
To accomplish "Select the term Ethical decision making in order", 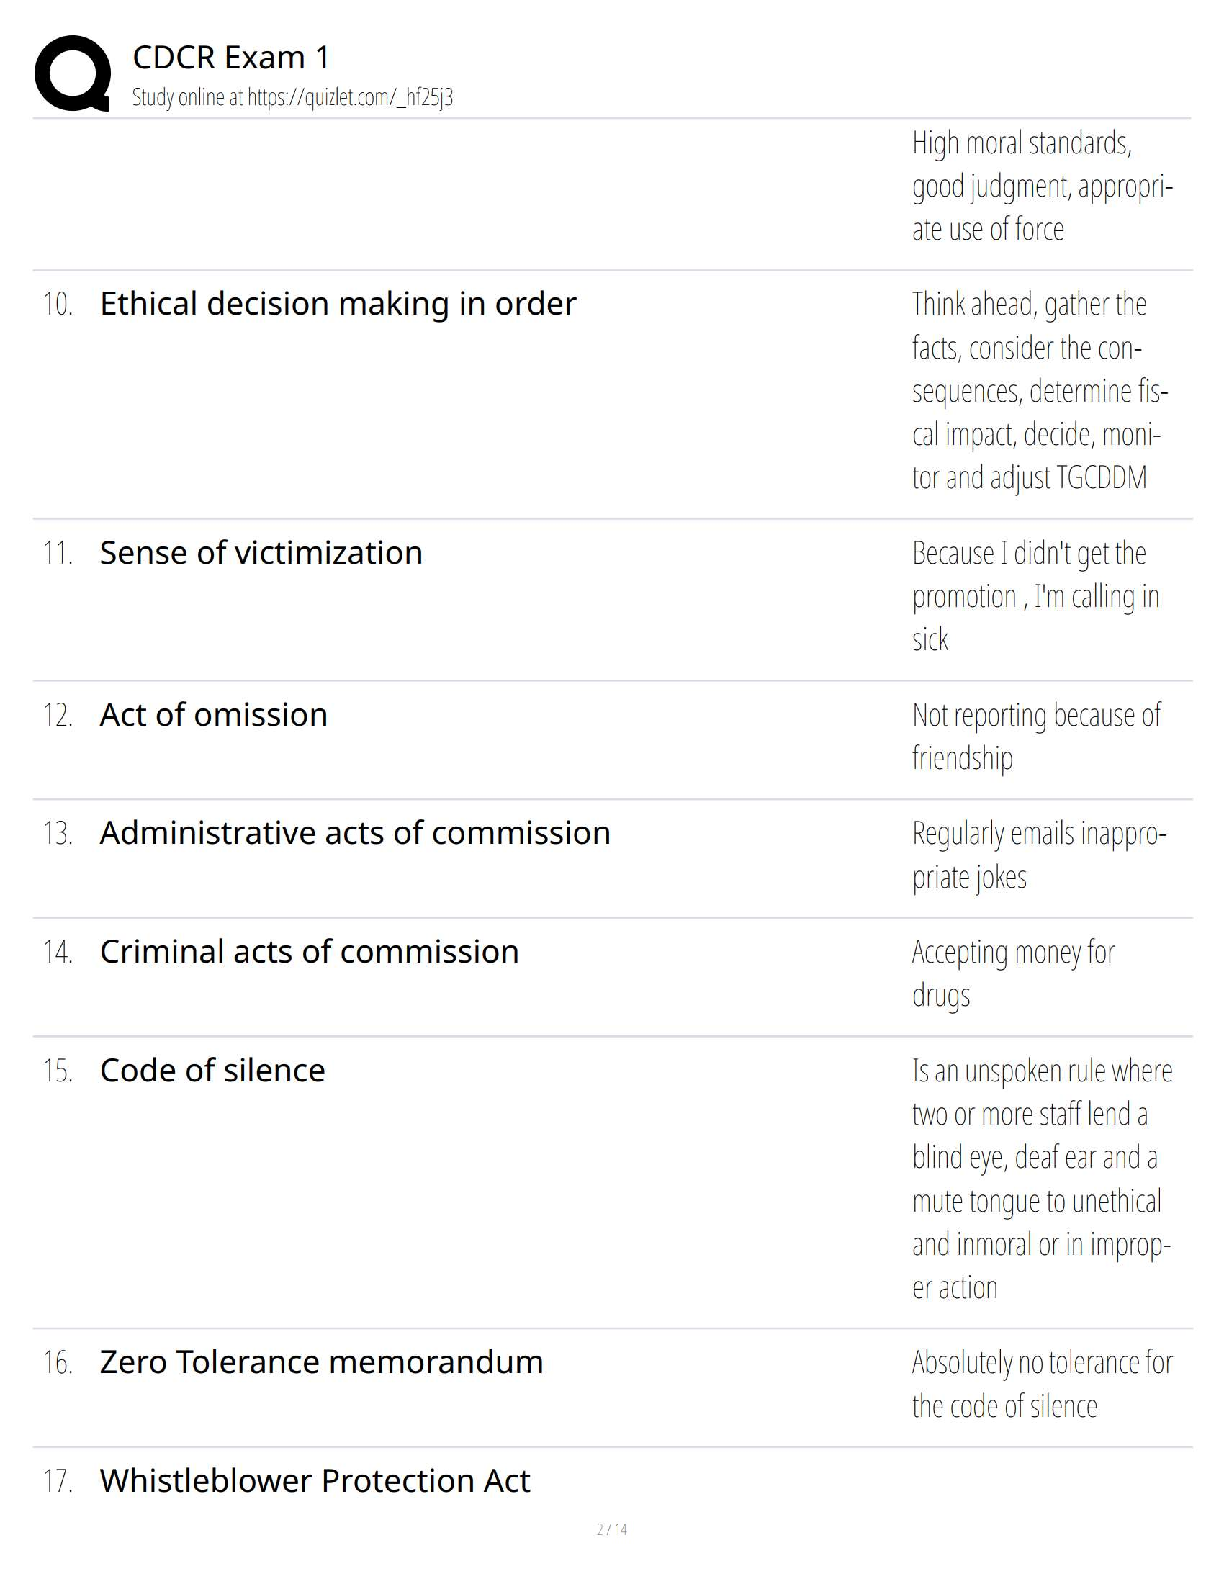I will pos(338,304).
